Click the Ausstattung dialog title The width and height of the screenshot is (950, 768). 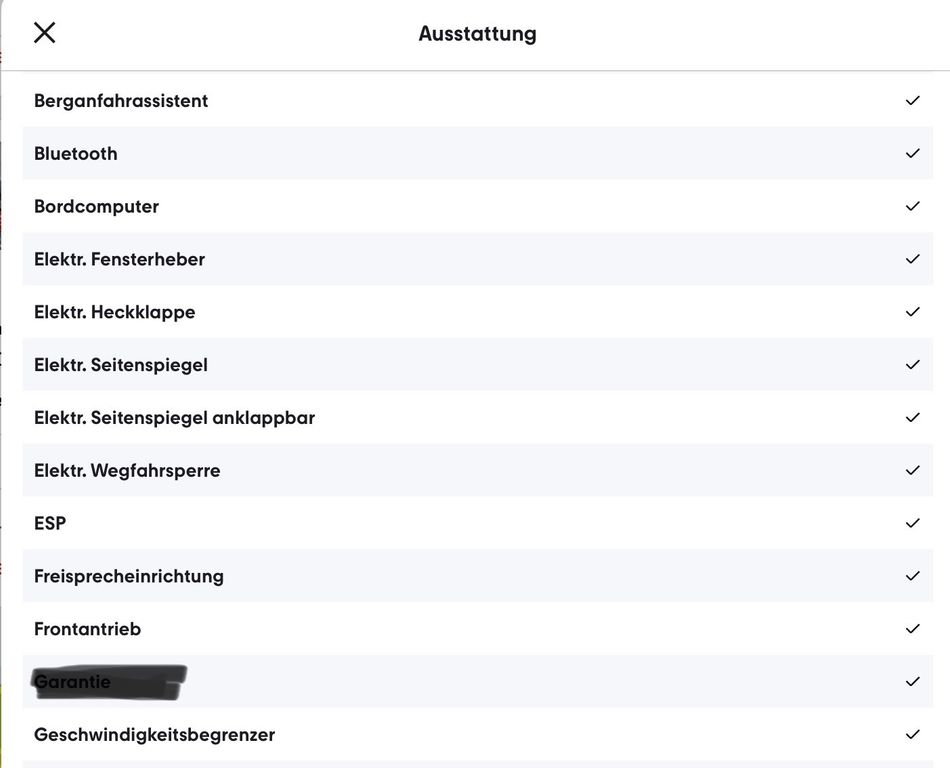[477, 34]
